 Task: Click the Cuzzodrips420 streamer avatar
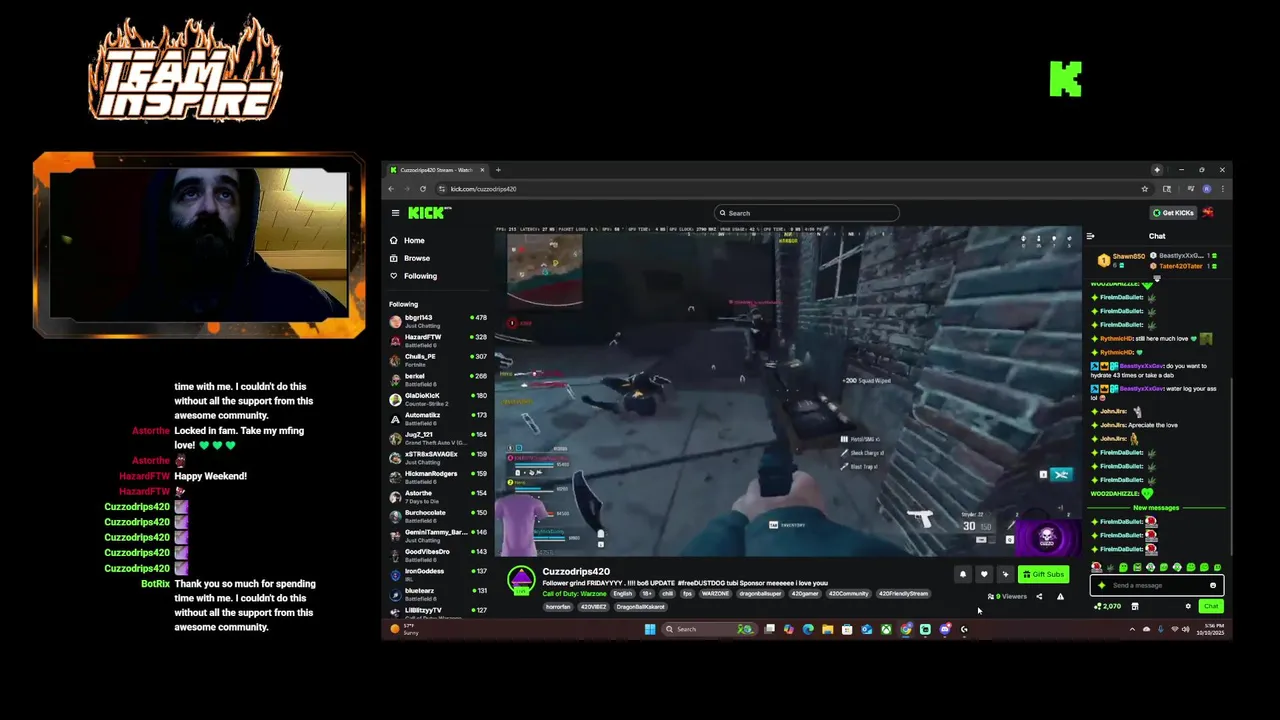[x=521, y=580]
